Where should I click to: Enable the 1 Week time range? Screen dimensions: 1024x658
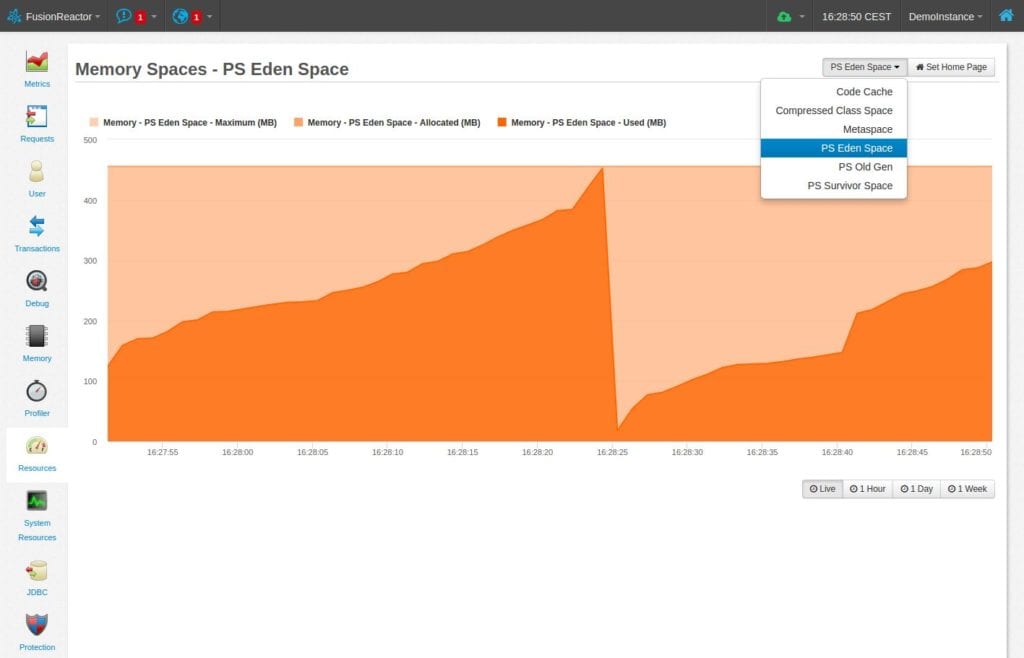pyautogui.click(x=967, y=488)
